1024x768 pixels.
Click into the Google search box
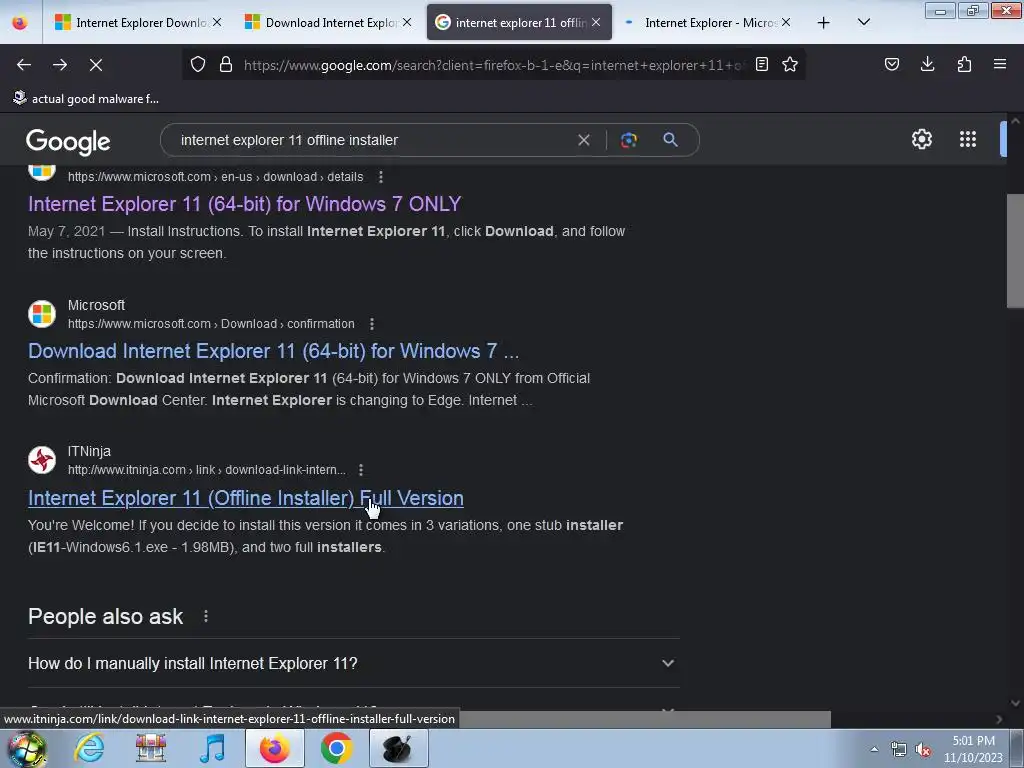(372, 140)
